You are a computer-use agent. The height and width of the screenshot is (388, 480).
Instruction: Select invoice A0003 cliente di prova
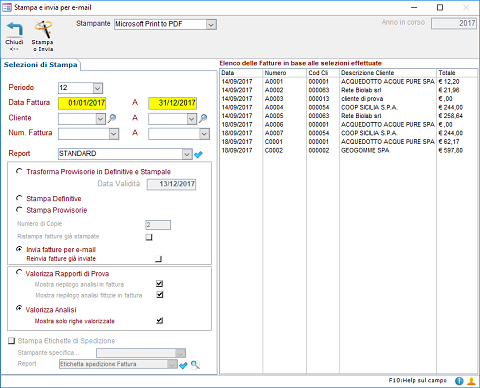[x=348, y=99]
